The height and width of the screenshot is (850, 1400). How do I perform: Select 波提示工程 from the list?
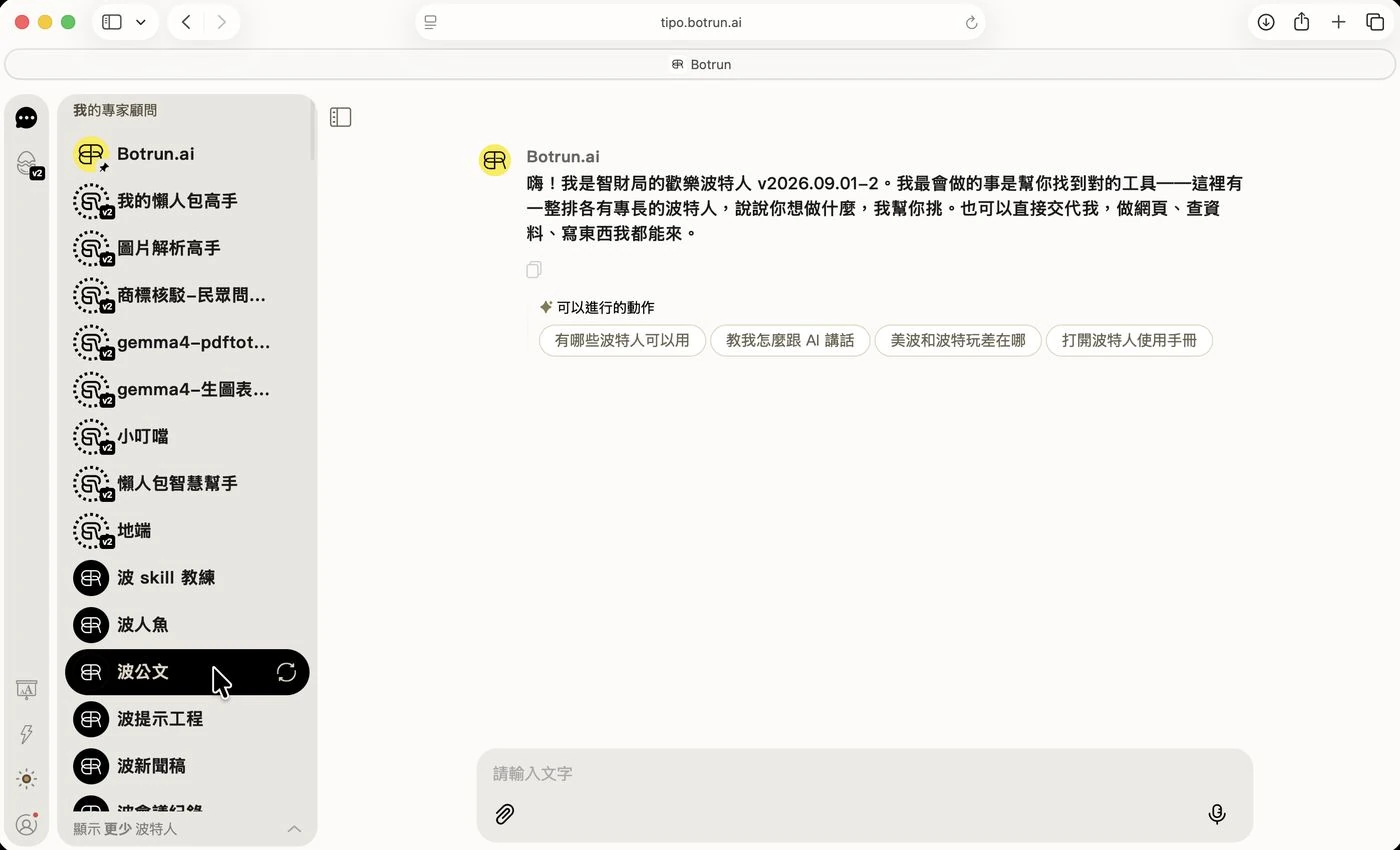(187, 719)
